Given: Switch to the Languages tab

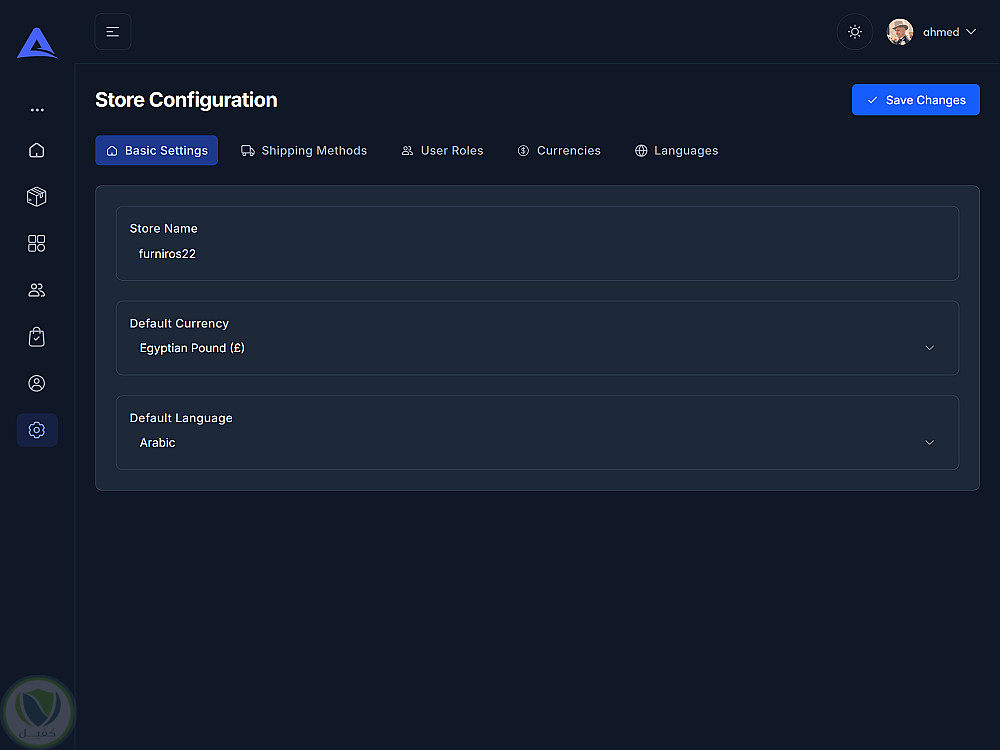Looking at the screenshot, I should (677, 151).
